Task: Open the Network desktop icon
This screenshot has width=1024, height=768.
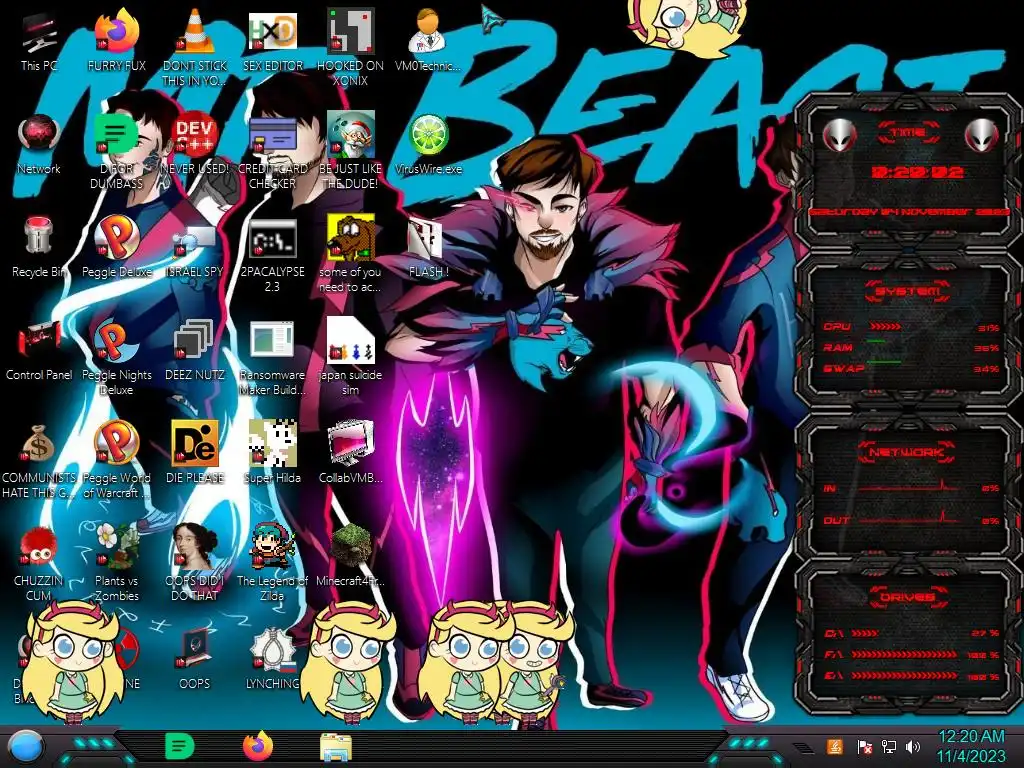Action: coord(39,145)
